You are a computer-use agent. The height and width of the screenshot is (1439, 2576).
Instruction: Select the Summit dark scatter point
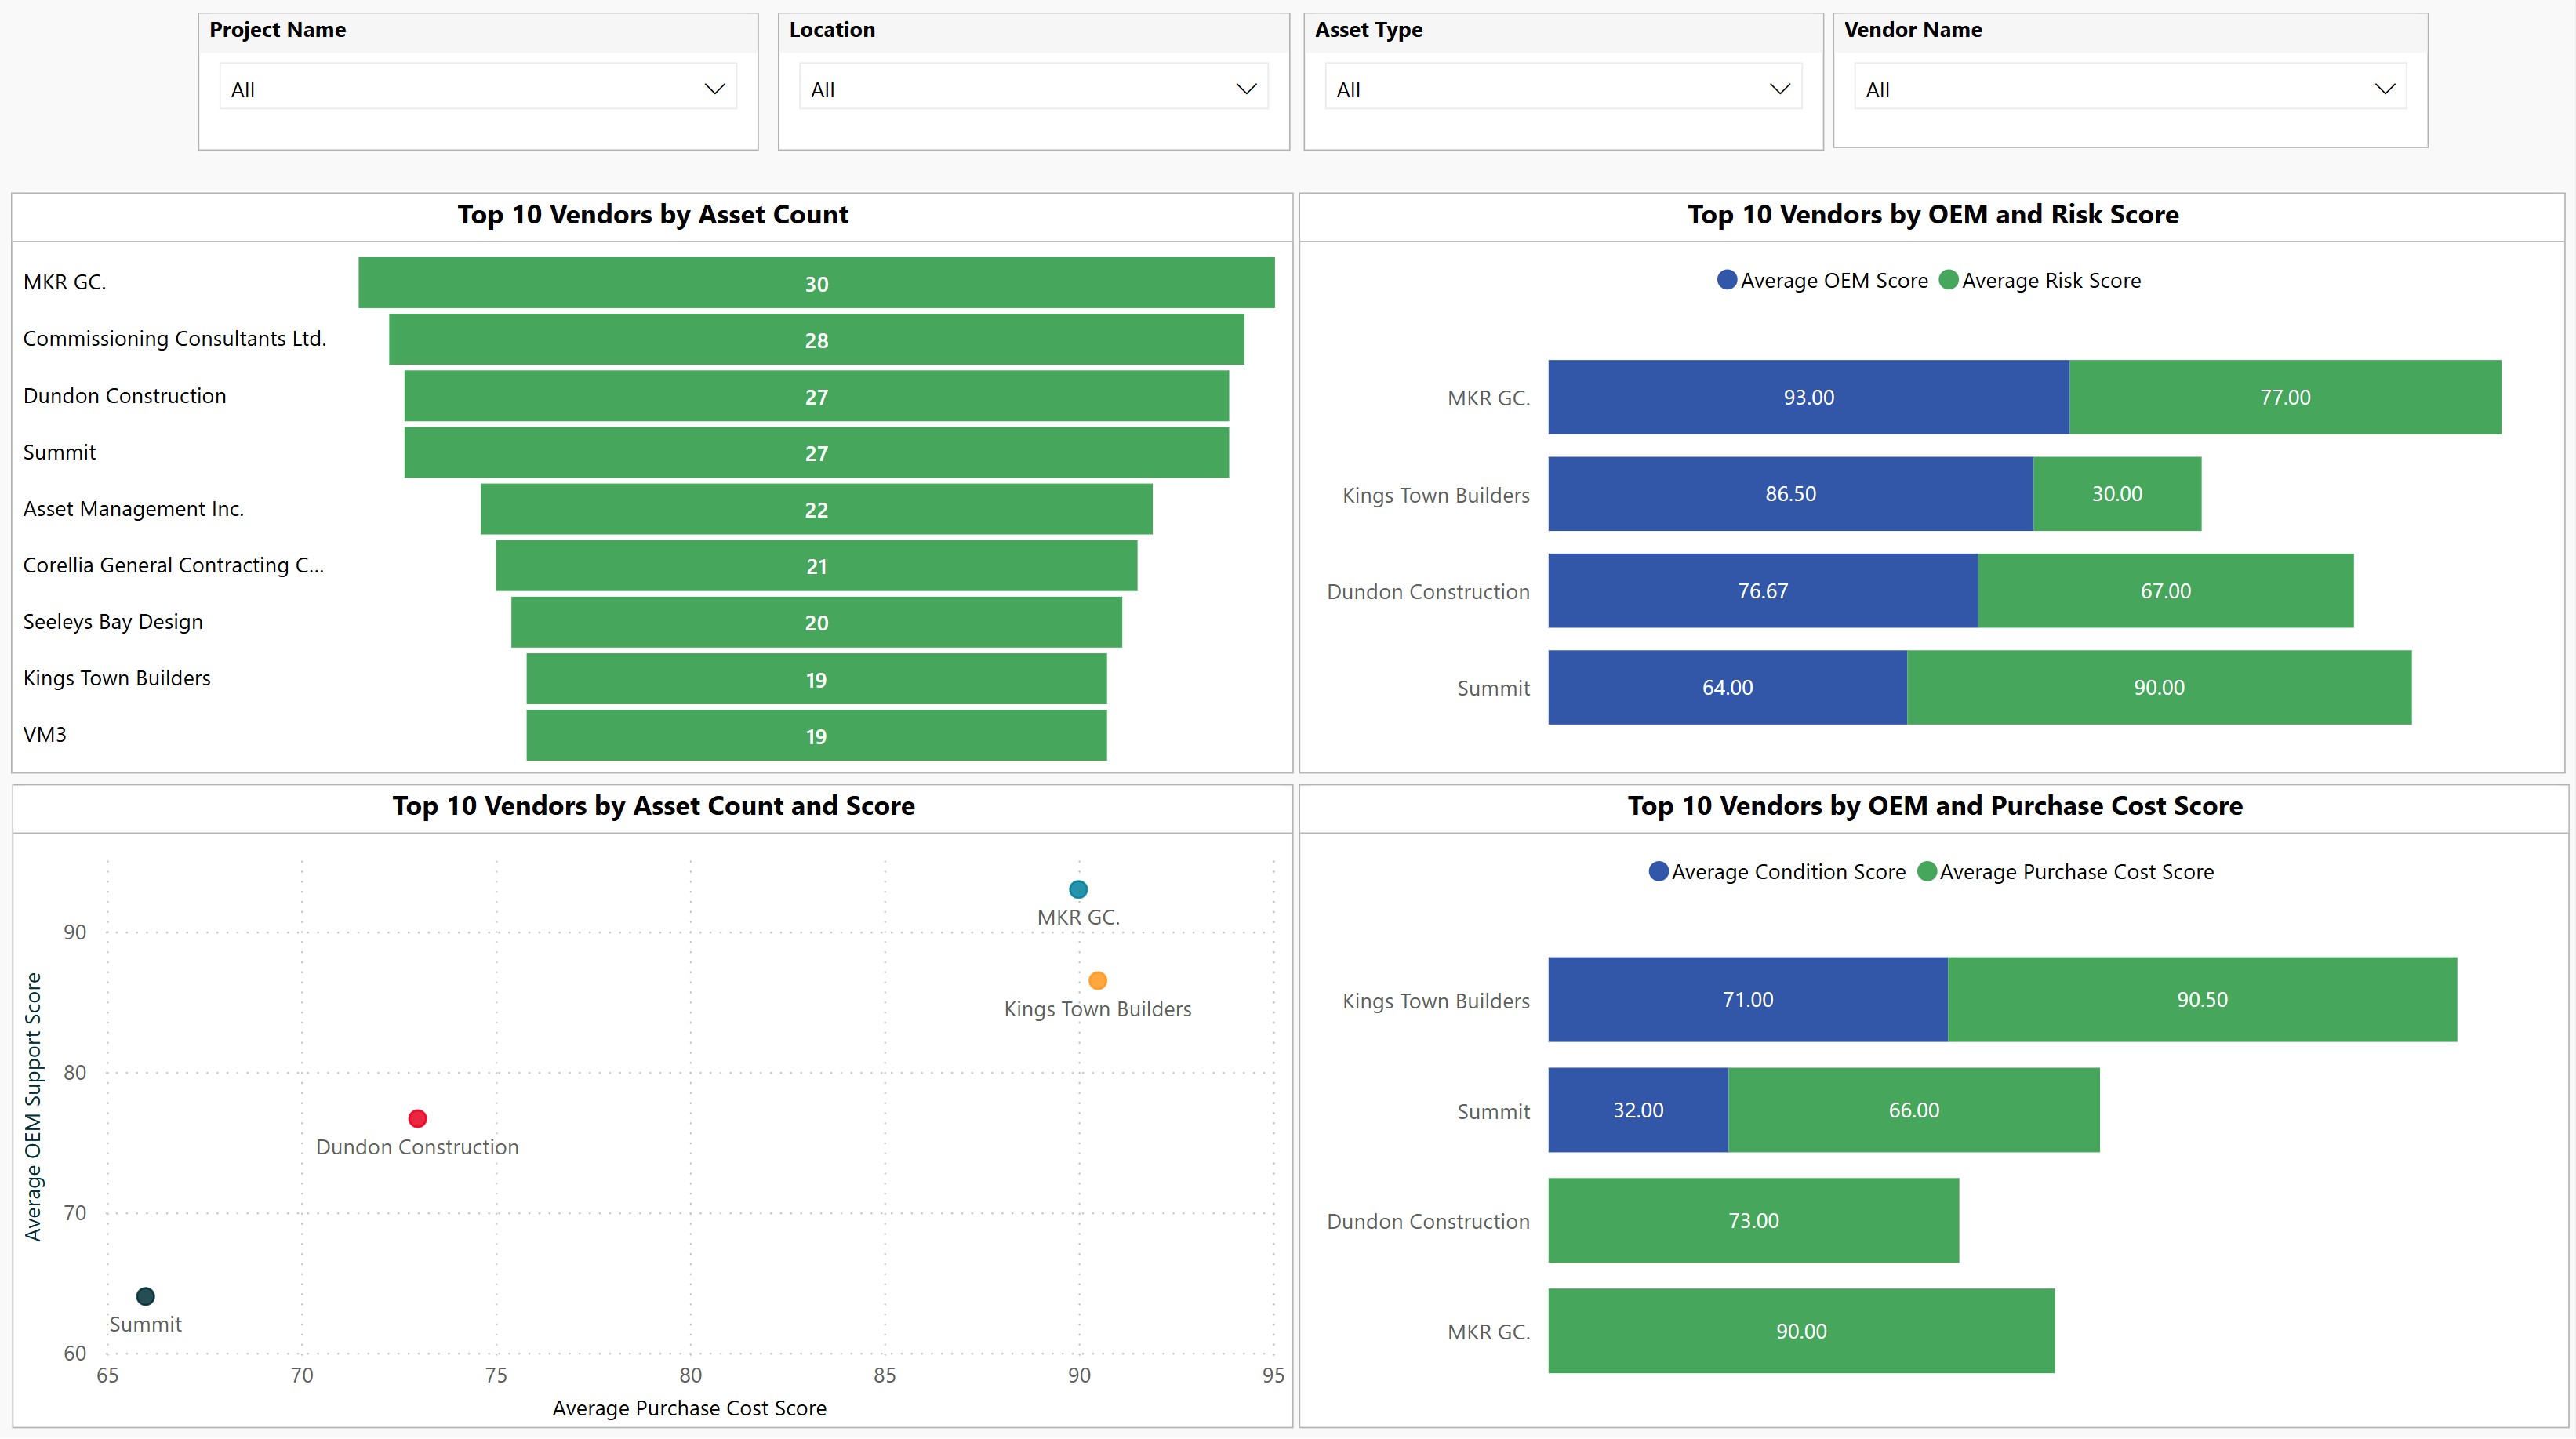pos(145,1296)
